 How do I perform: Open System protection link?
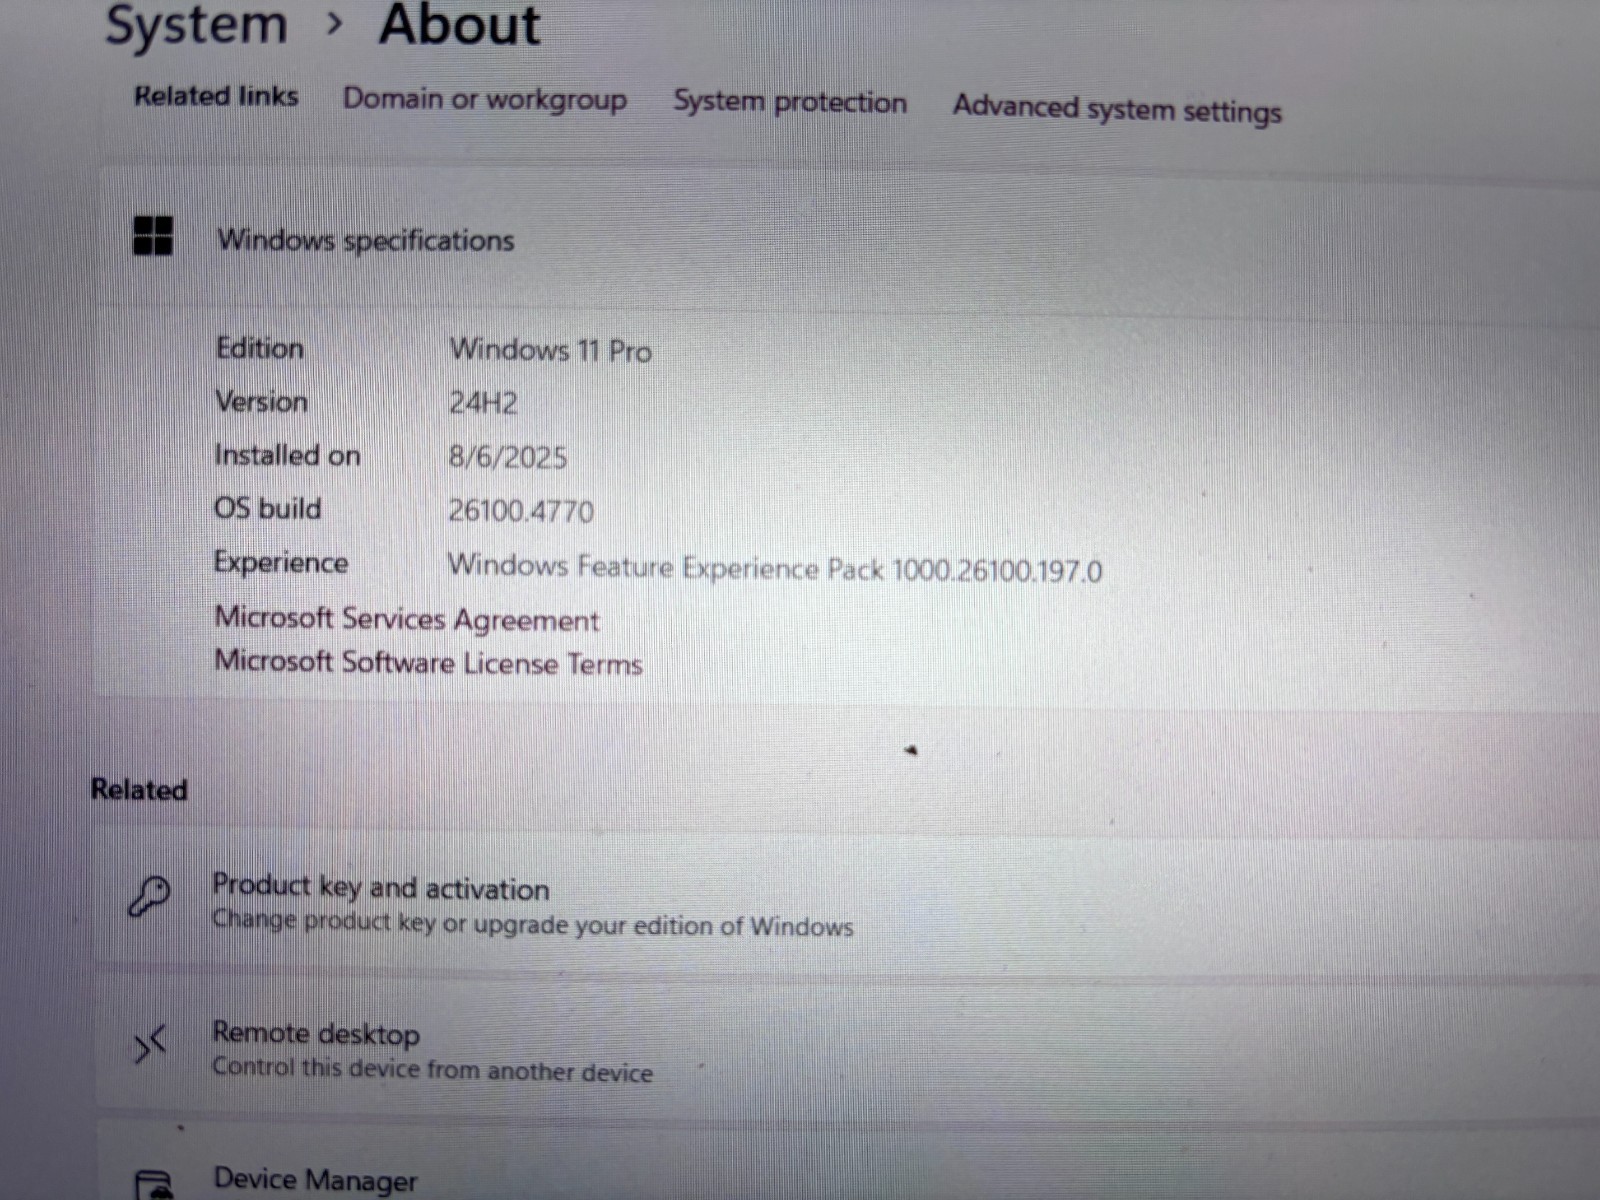coord(790,102)
